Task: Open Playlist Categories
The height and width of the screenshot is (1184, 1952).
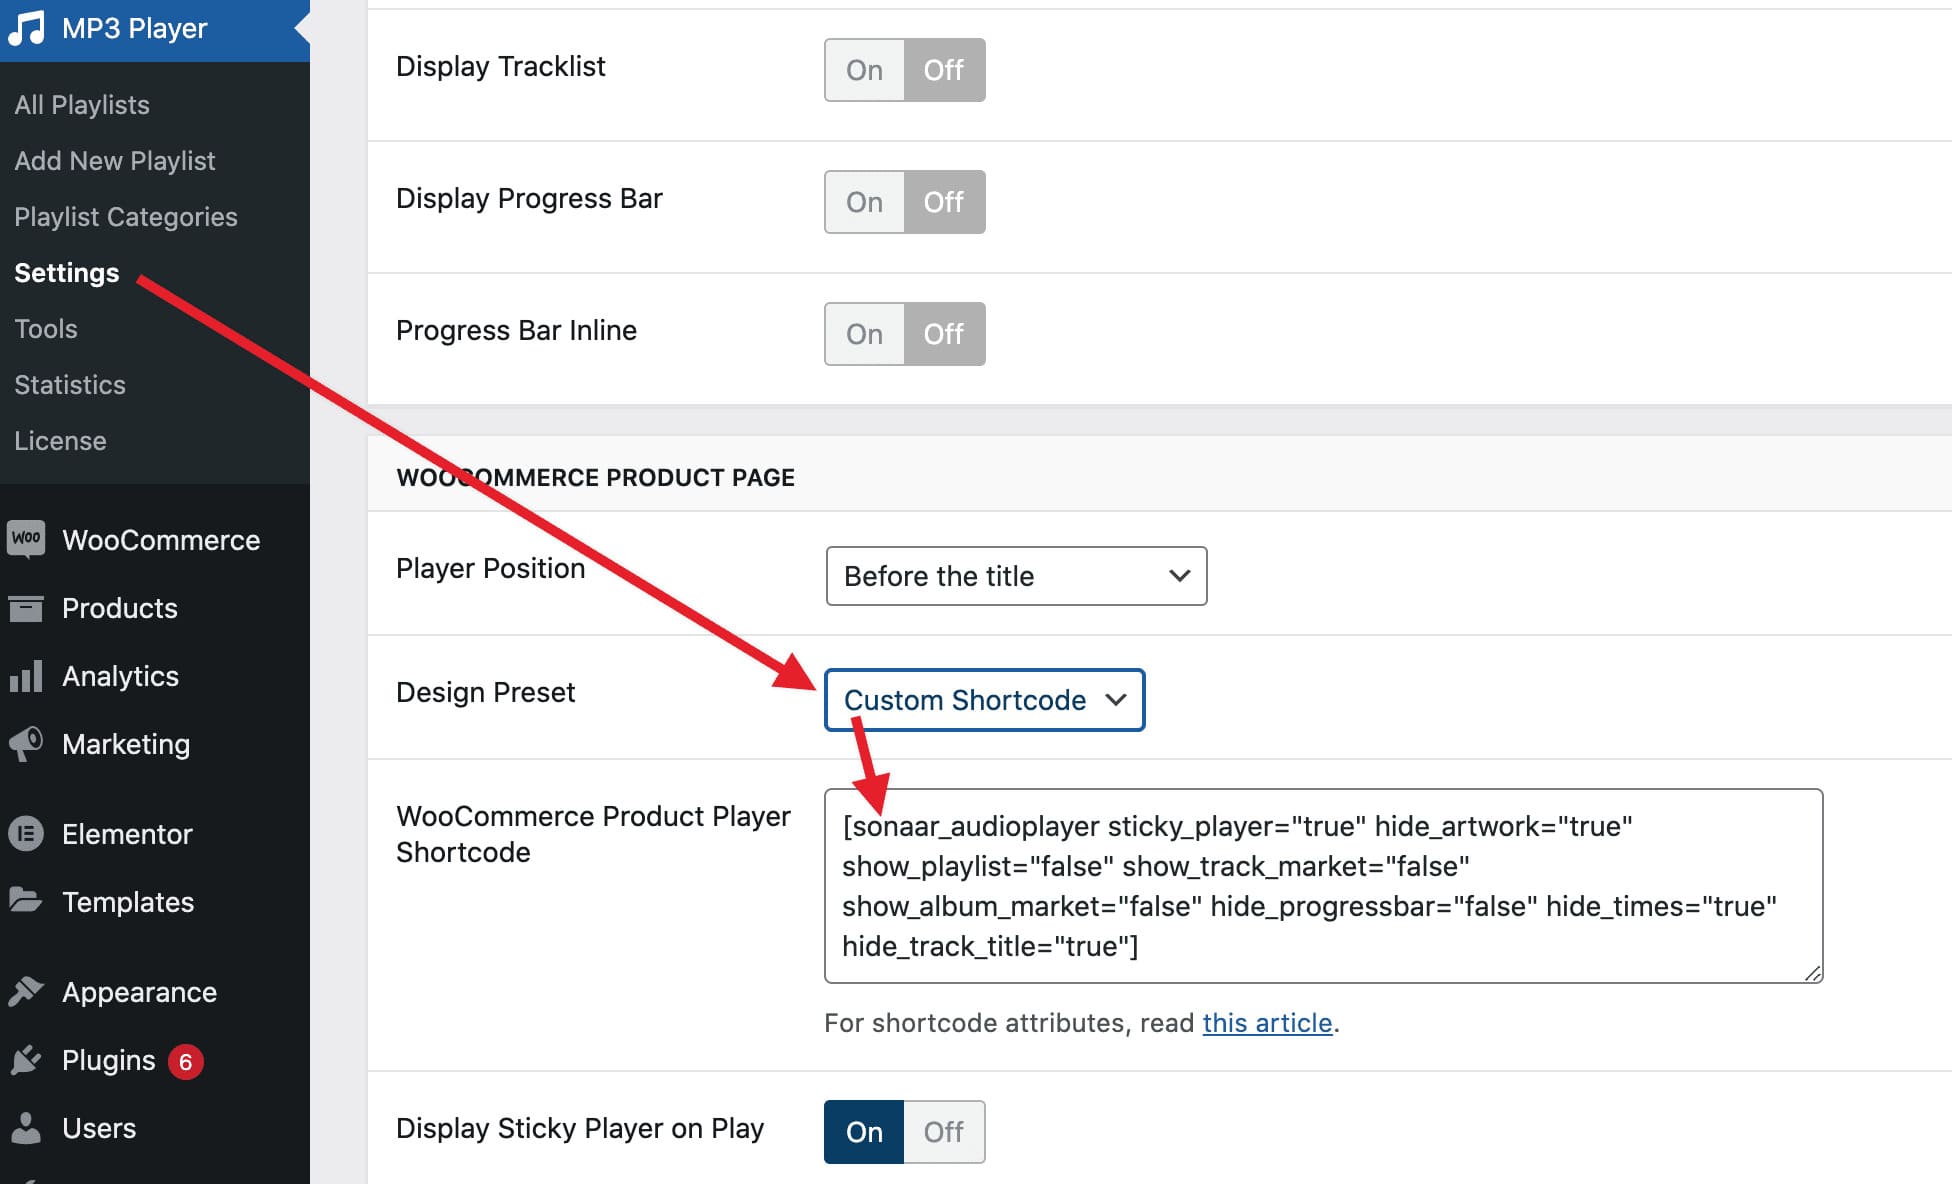Action: click(x=126, y=217)
